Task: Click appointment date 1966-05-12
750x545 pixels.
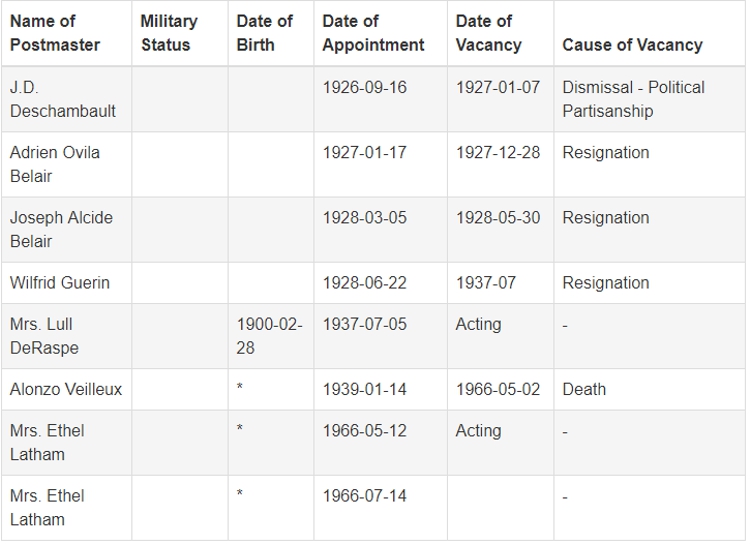Action: (x=364, y=431)
